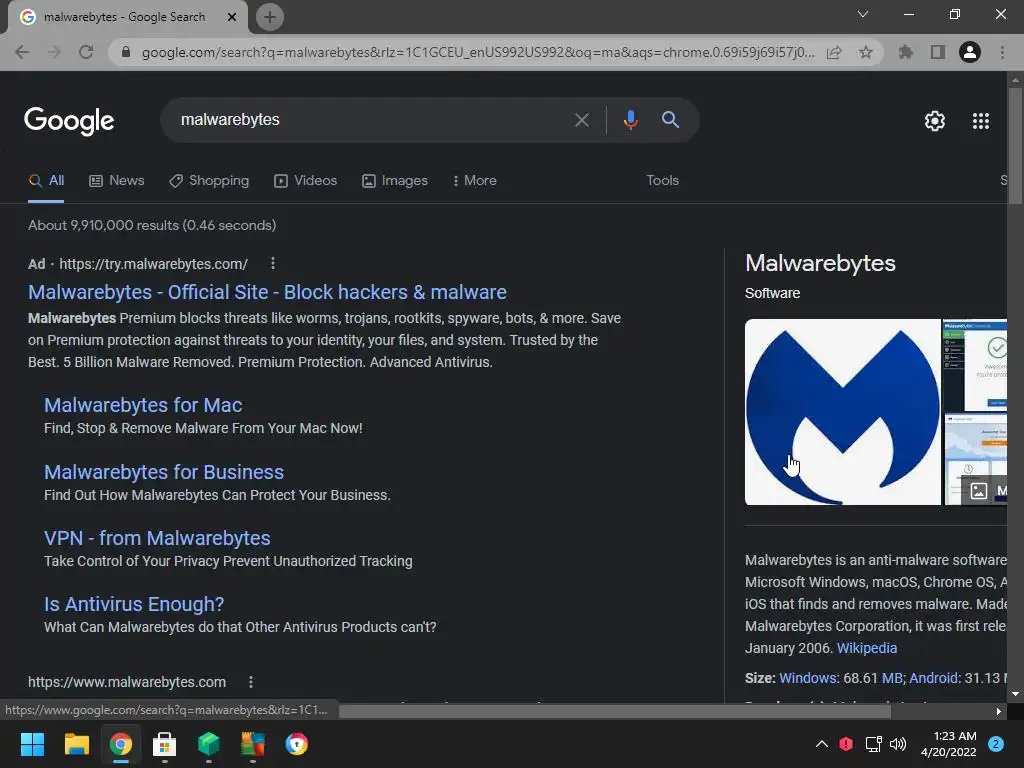Open the Extensions puzzle icon
The width and height of the screenshot is (1024, 768).
(906, 52)
